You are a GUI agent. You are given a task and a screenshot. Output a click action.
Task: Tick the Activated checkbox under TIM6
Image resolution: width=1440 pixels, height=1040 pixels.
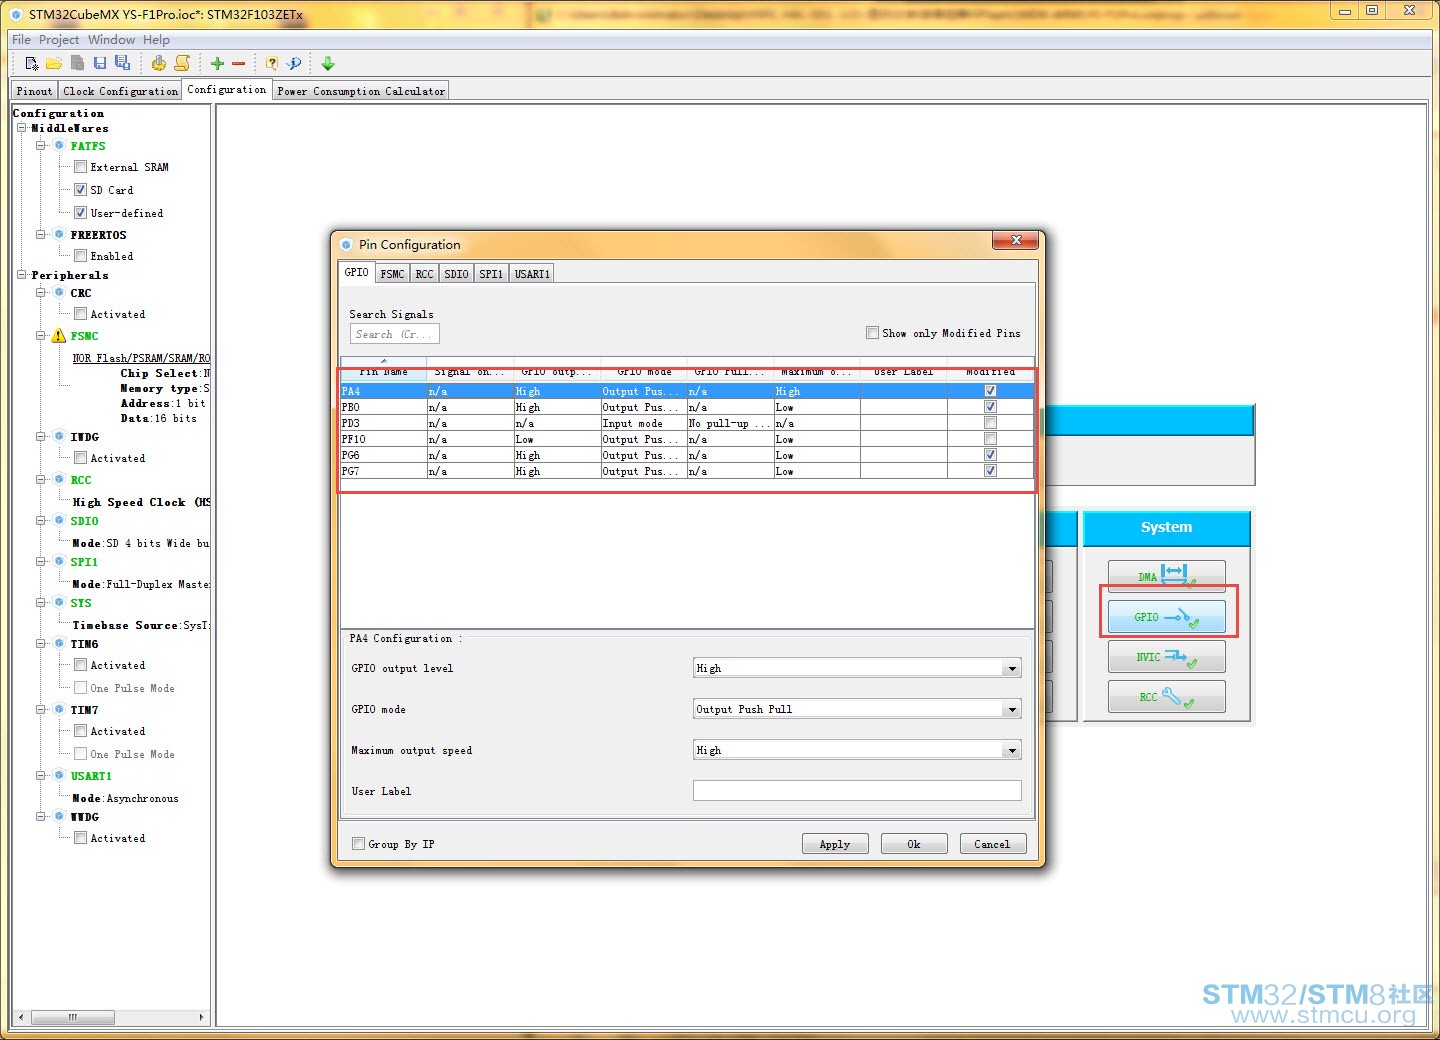tap(80, 665)
